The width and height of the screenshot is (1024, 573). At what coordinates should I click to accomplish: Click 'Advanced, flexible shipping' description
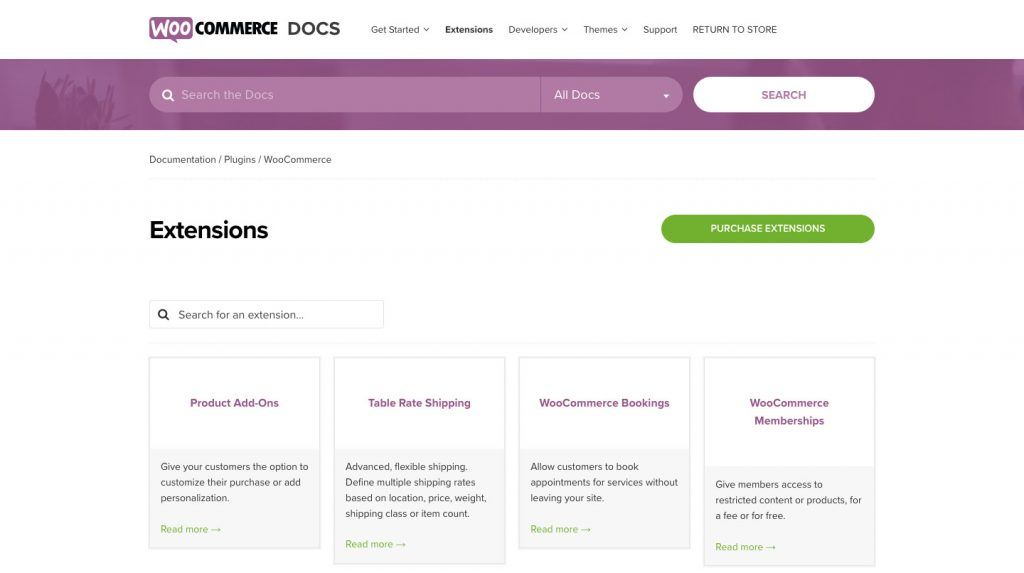416,490
